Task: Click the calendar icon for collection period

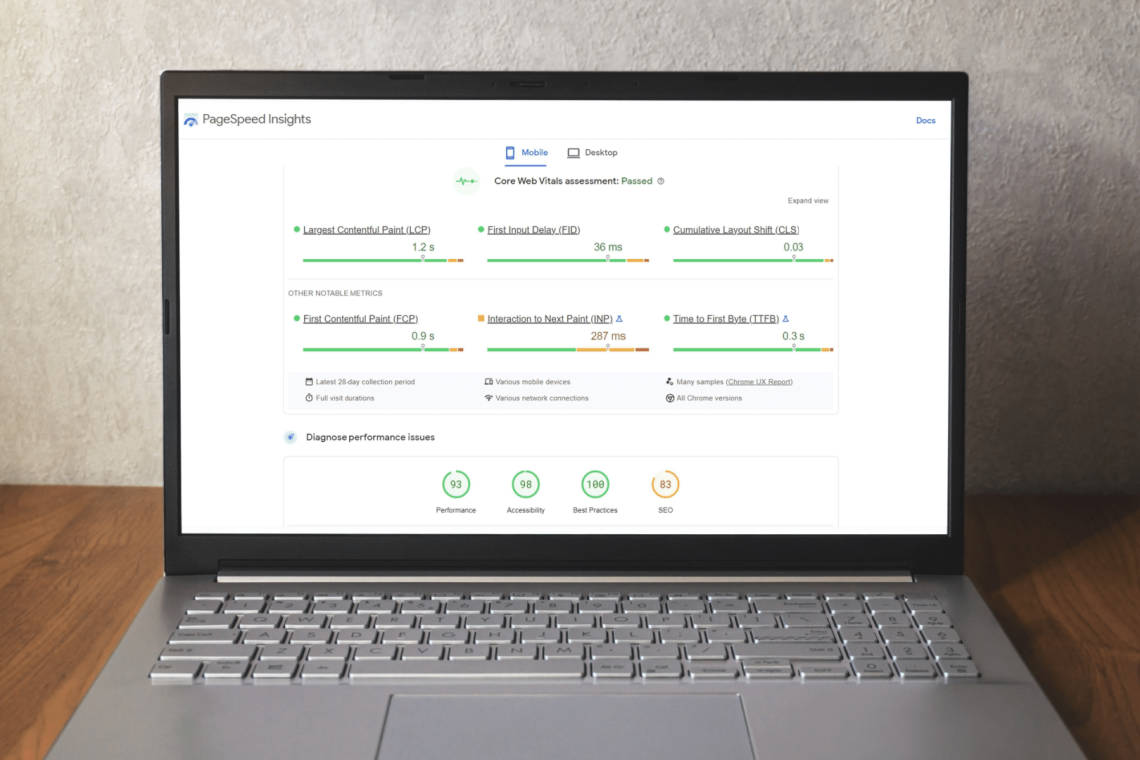Action: pyautogui.click(x=309, y=382)
